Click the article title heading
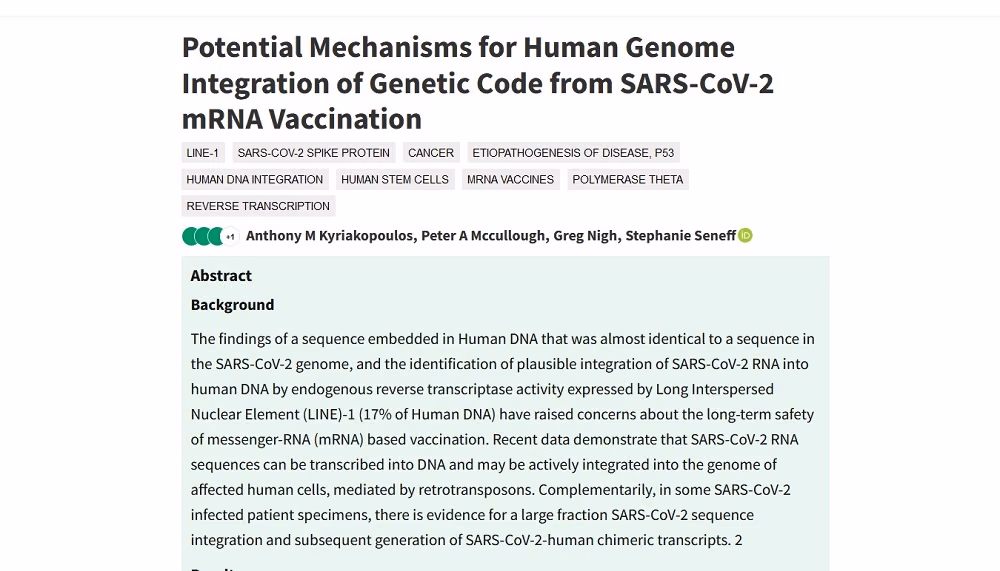The image size is (1000, 571). tap(478, 83)
